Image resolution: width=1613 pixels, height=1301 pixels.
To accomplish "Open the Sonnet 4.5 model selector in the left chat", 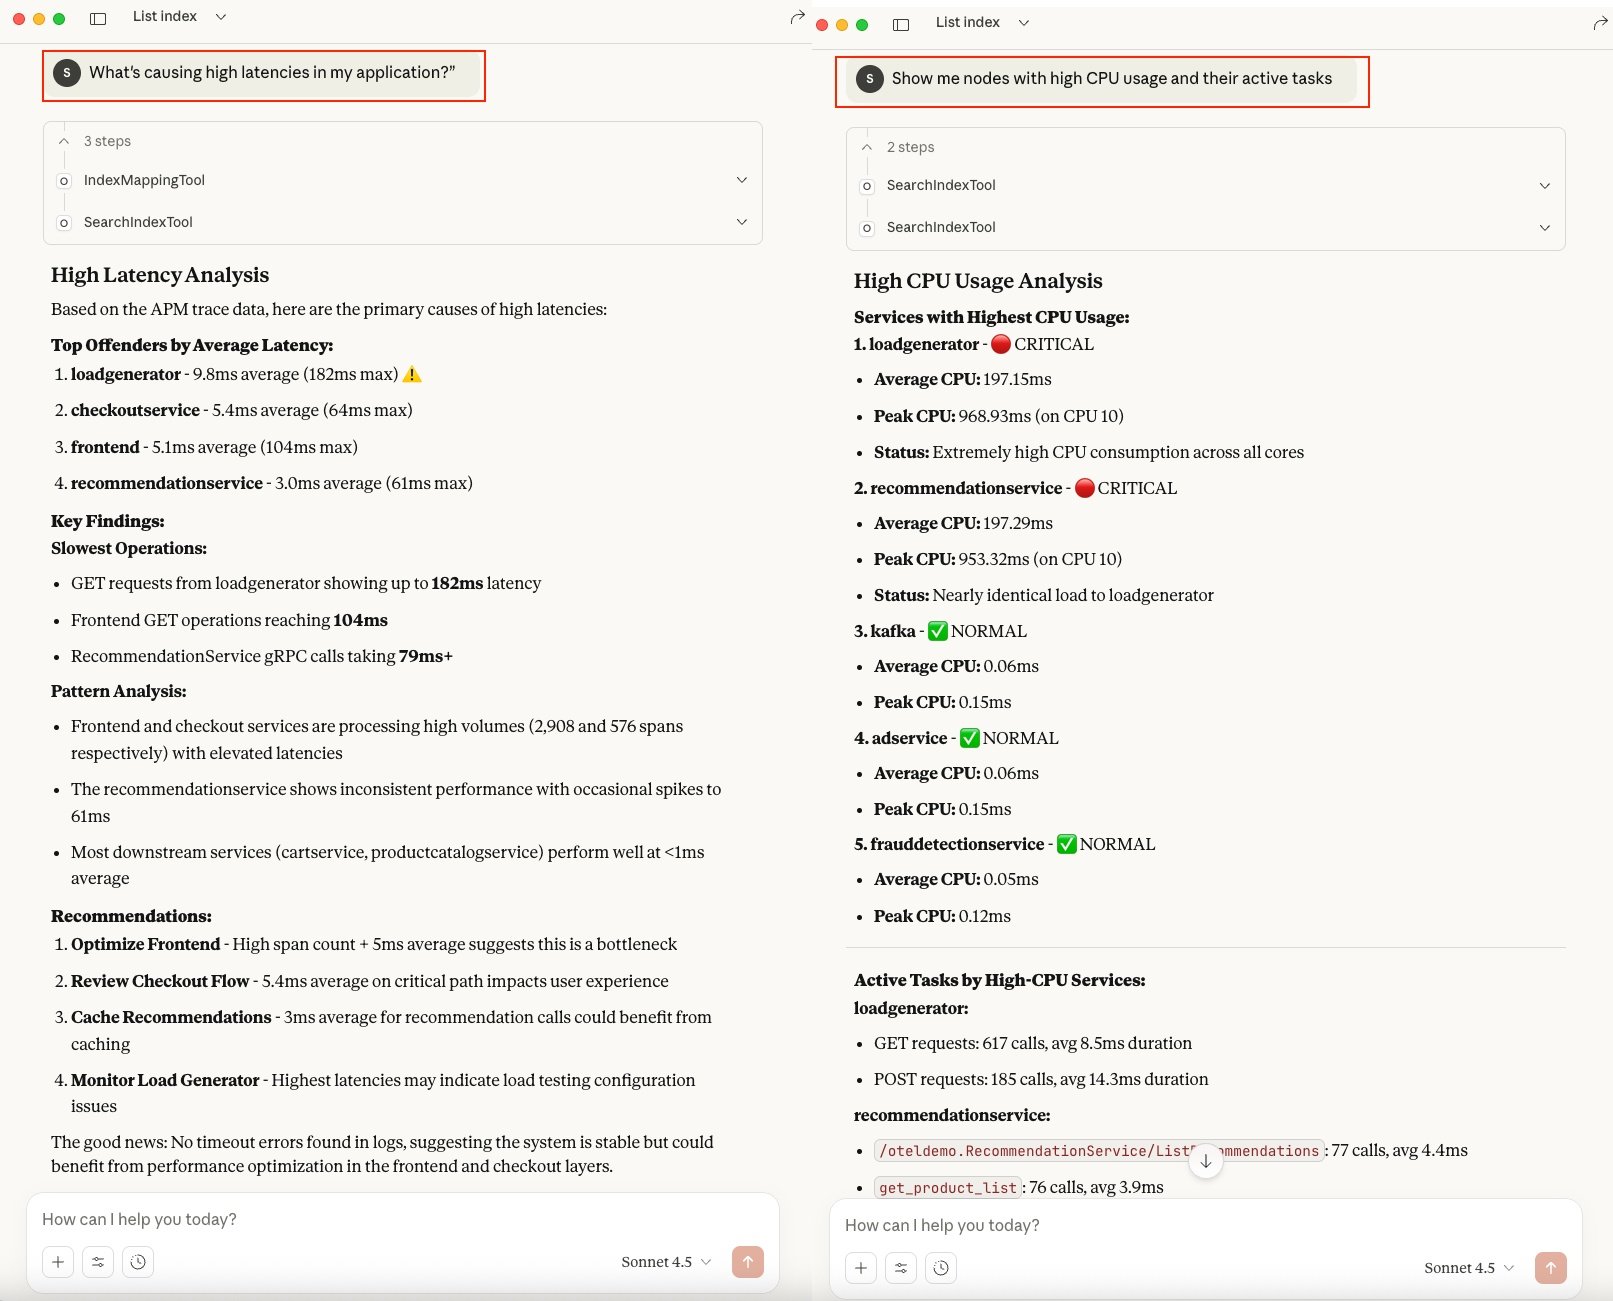I will point(665,1262).
